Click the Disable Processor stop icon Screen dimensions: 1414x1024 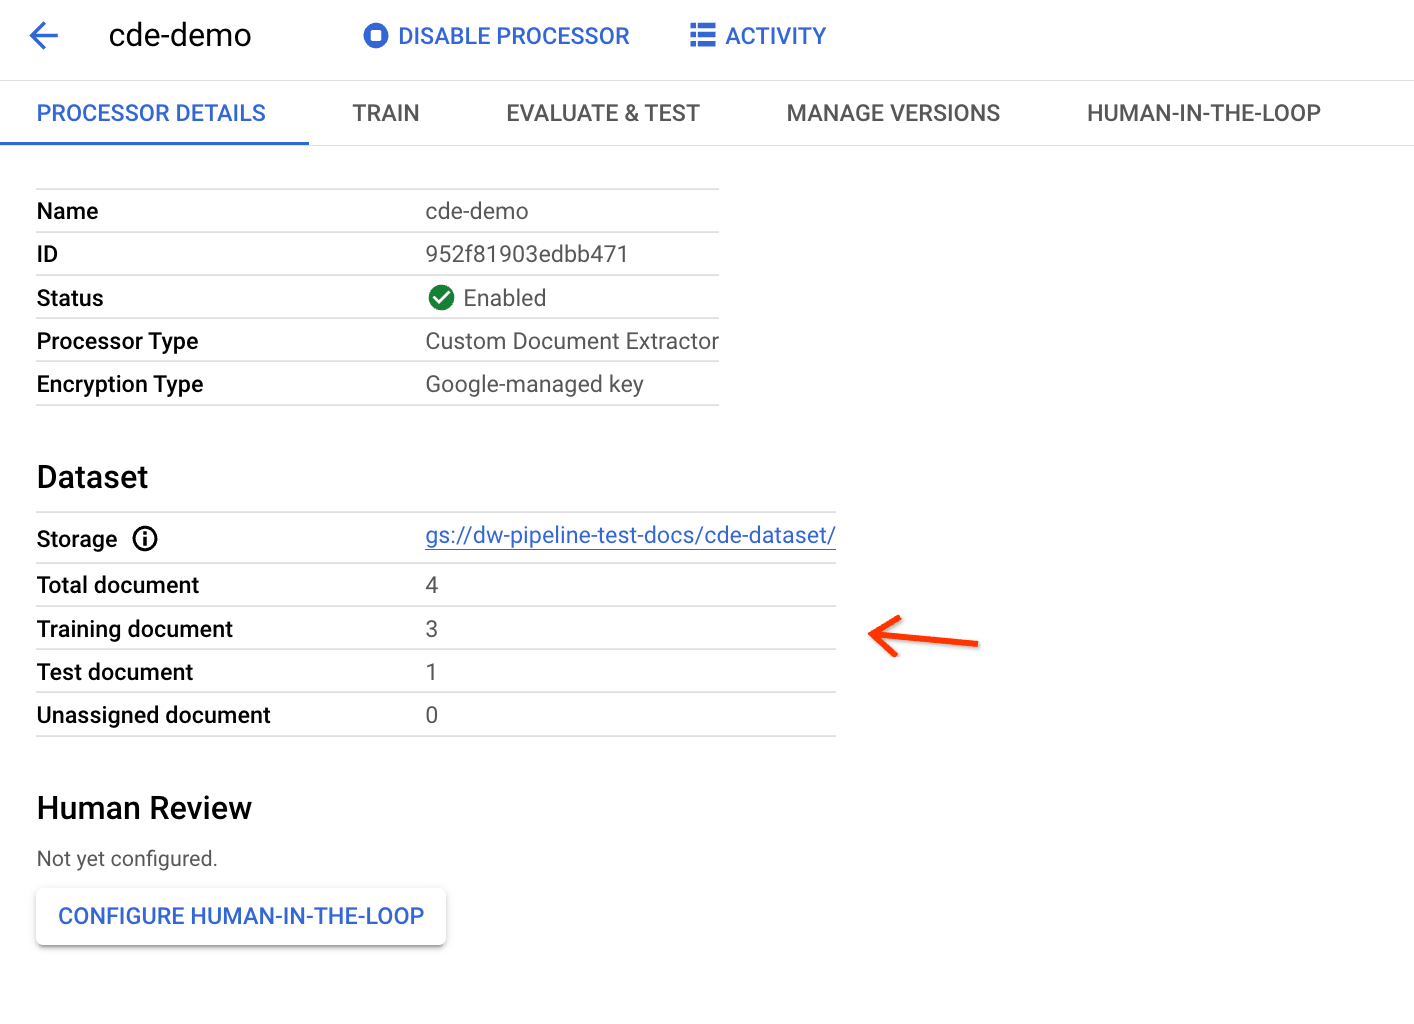tap(375, 36)
